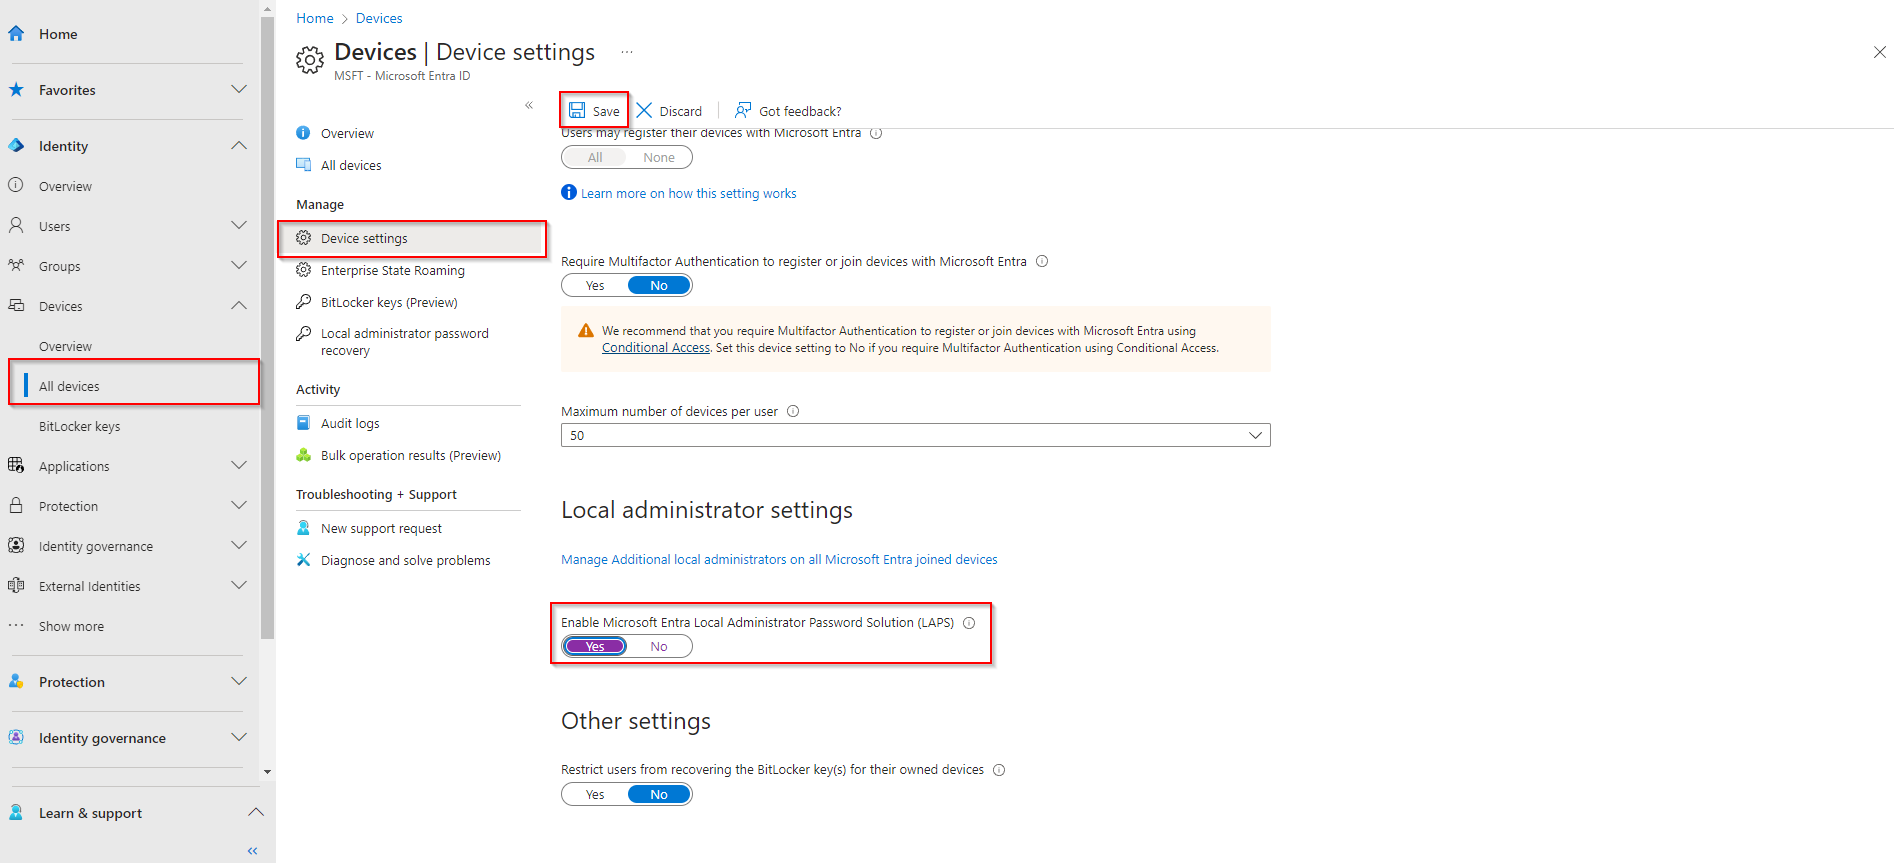Image resolution: width=1894 pixels, height=863 pixels.
Task: Click the Devices breadcrumb link
Action: click(x=379, y=18)
